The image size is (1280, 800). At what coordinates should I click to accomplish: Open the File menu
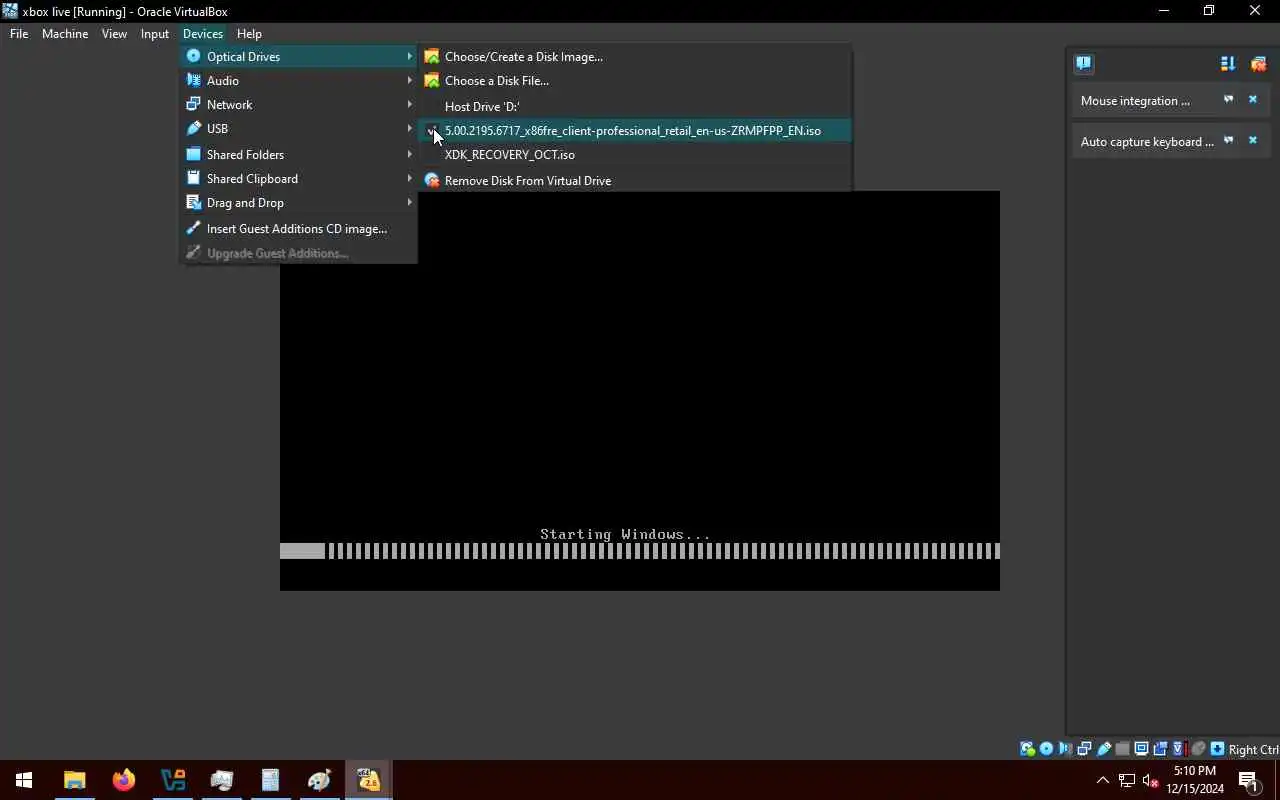[19, 33]
